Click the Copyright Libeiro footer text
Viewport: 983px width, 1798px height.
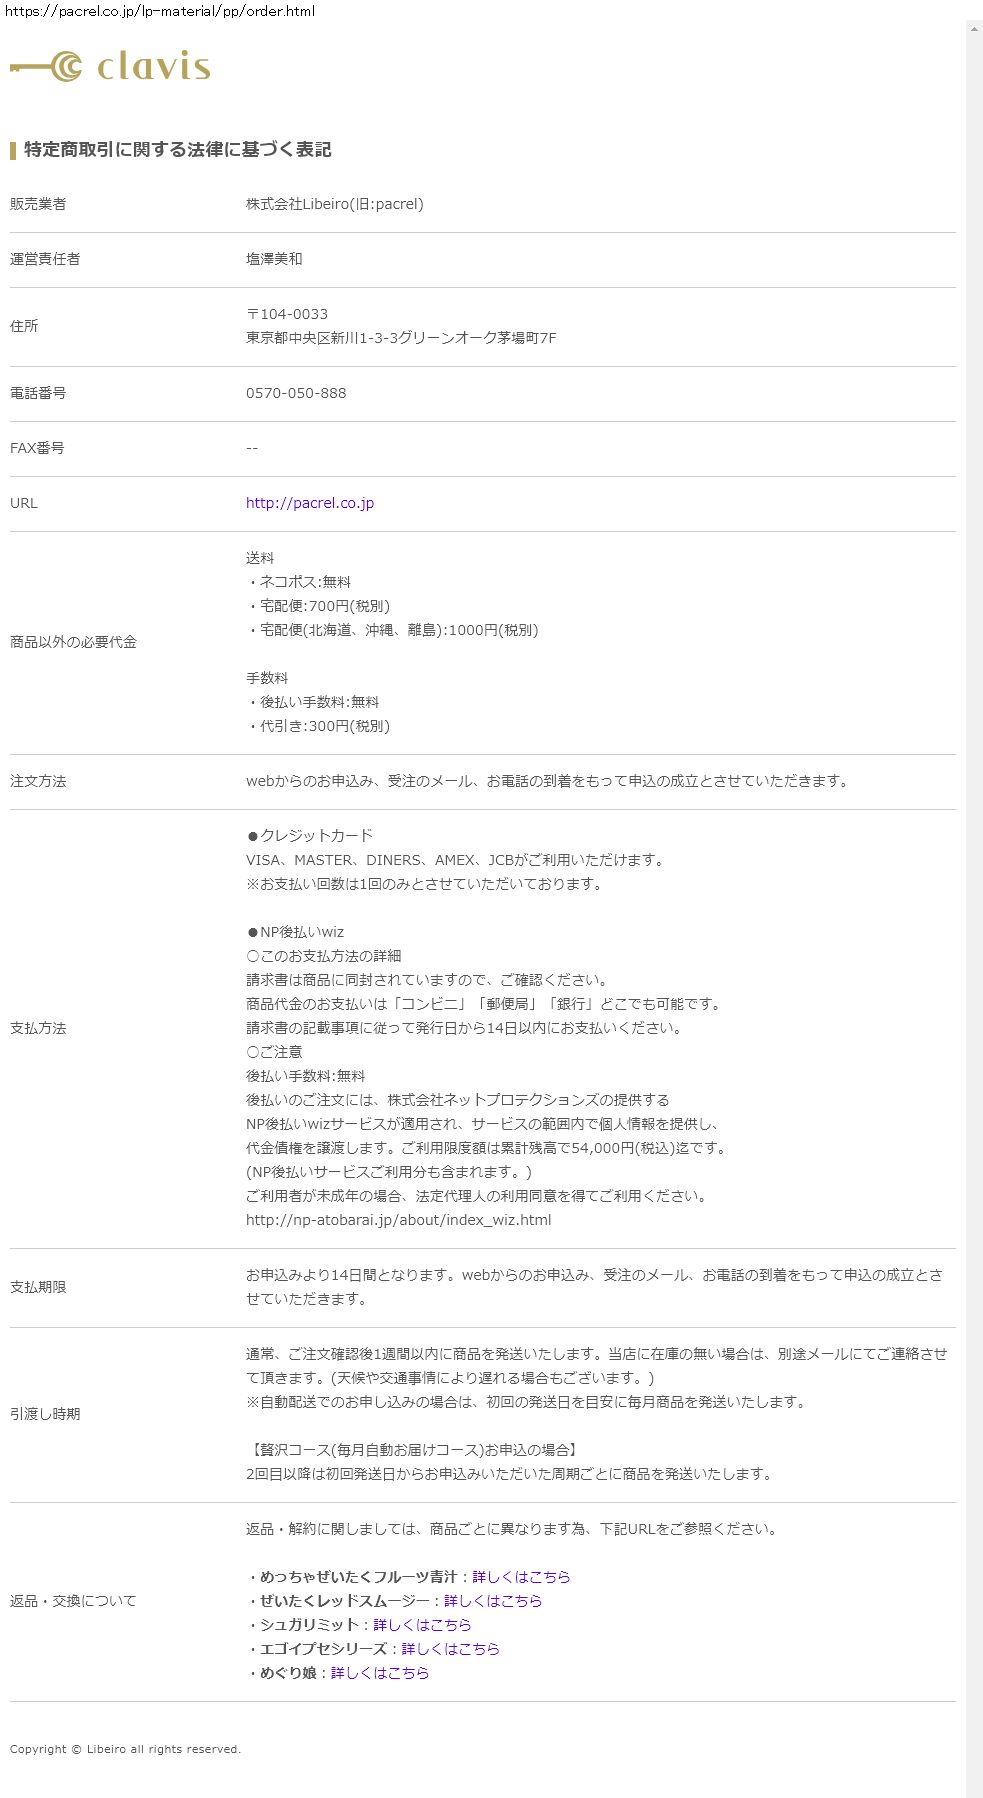pyautogui.click(x=125, y=1749)
